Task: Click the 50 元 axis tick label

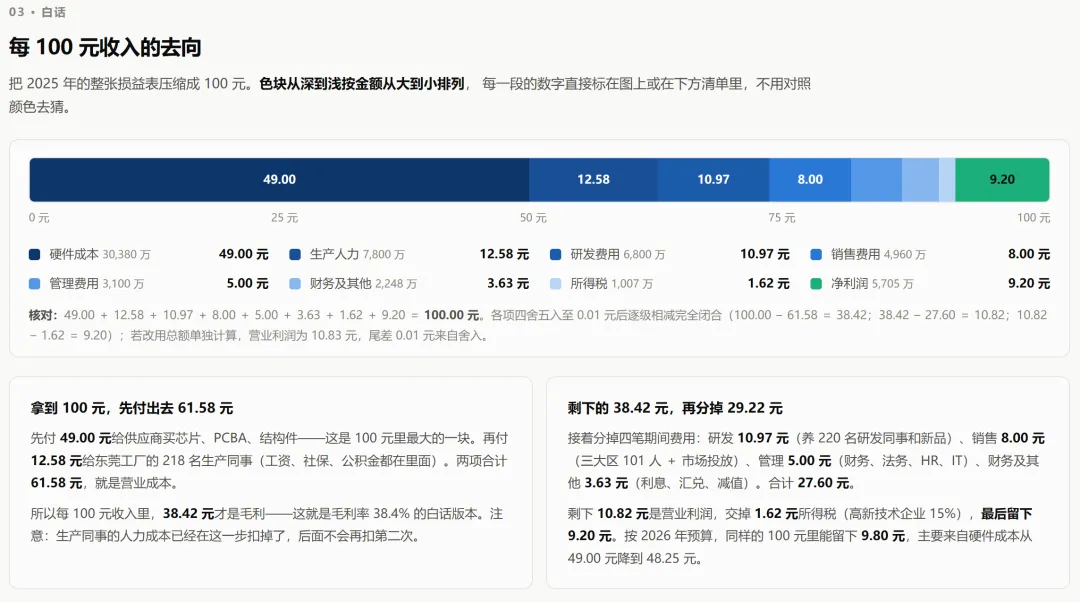Action: [x=533, y=218]
